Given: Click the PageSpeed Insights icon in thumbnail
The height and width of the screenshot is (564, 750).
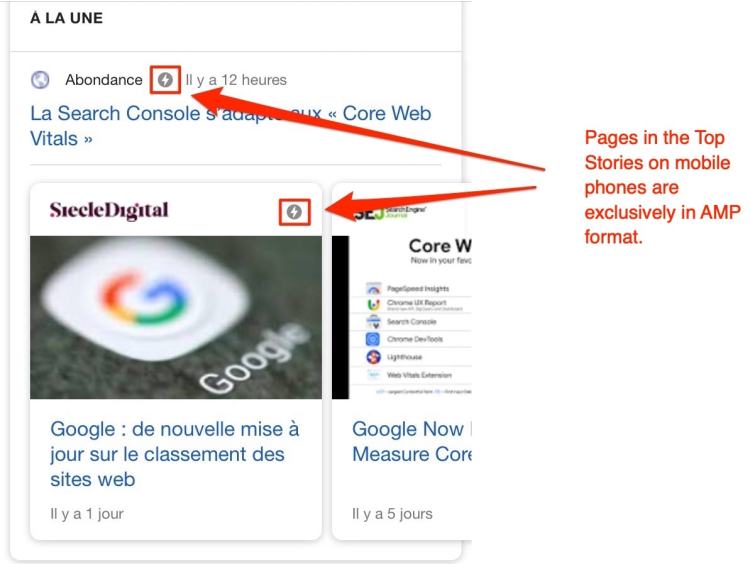Looking at the screenshot, I should pos(374,288).
